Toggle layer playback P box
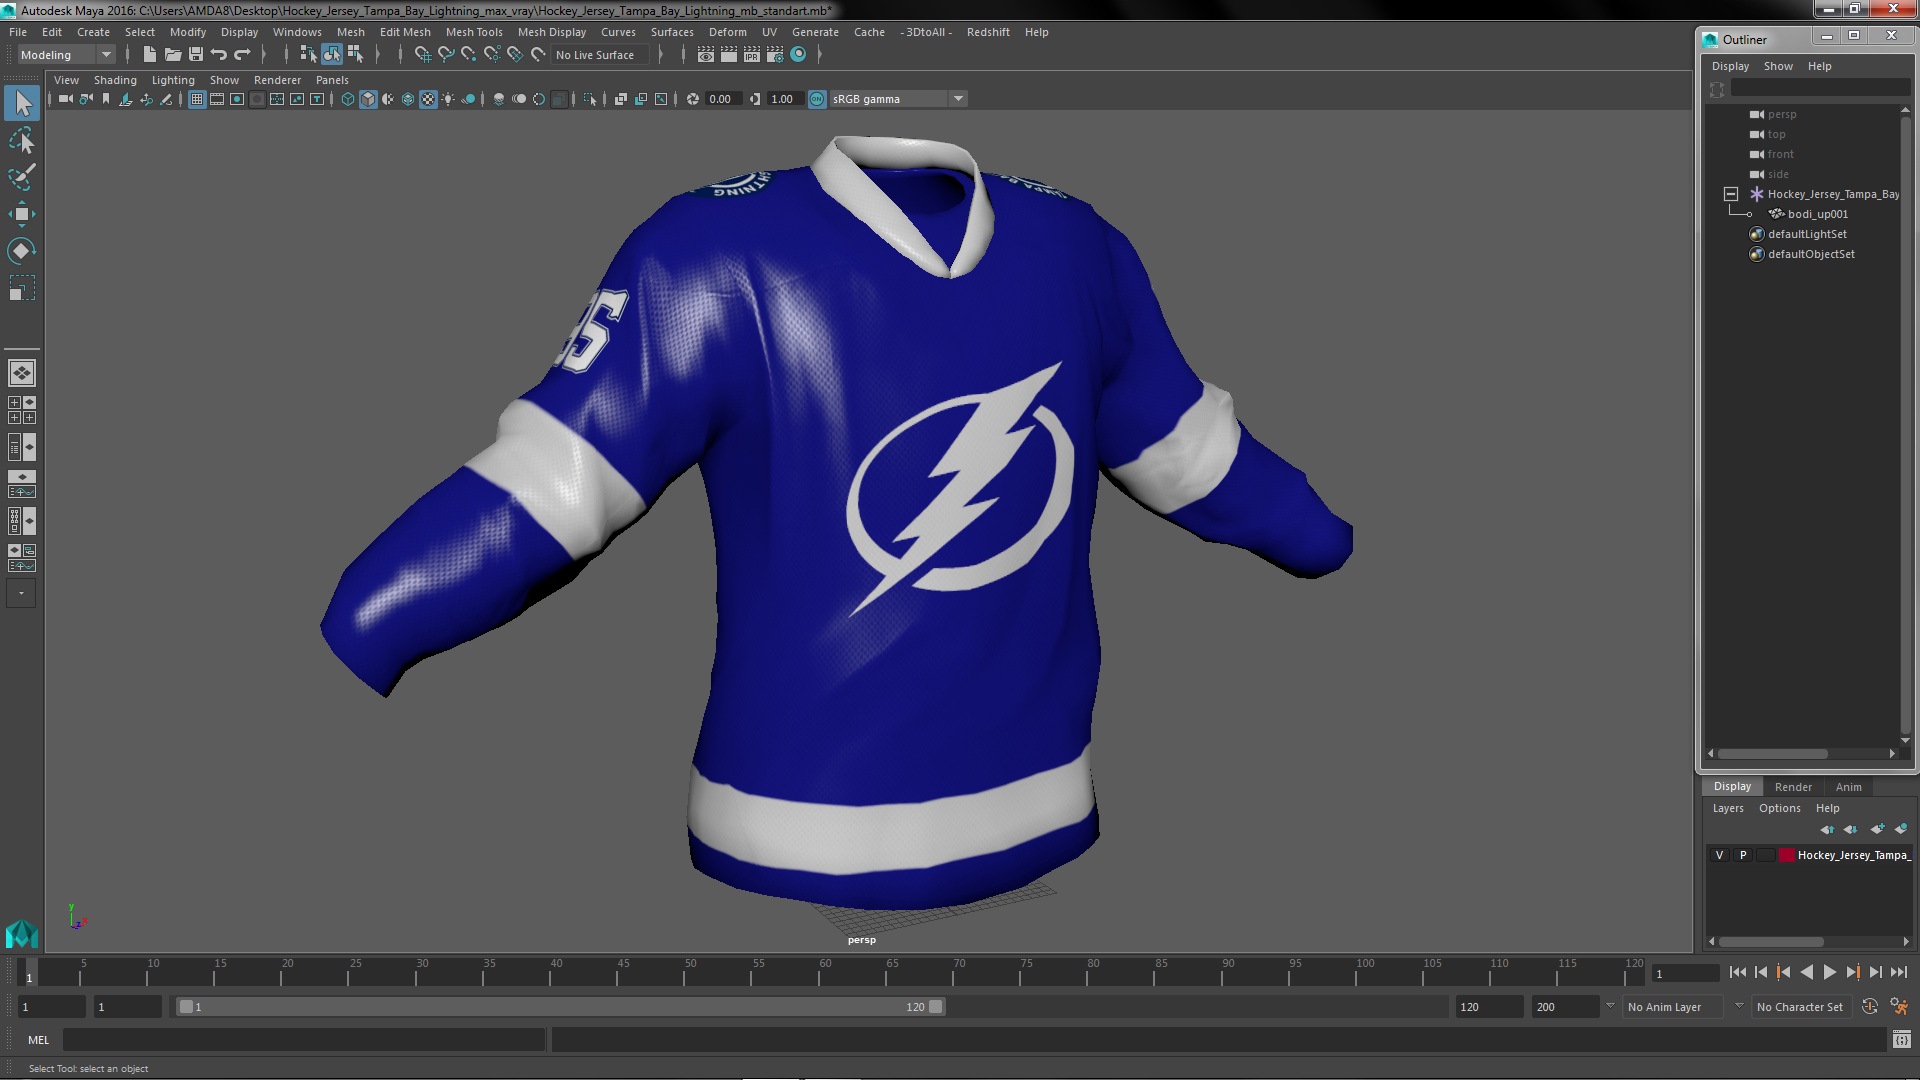1920x1080 pixels. tap(1743, 855)
